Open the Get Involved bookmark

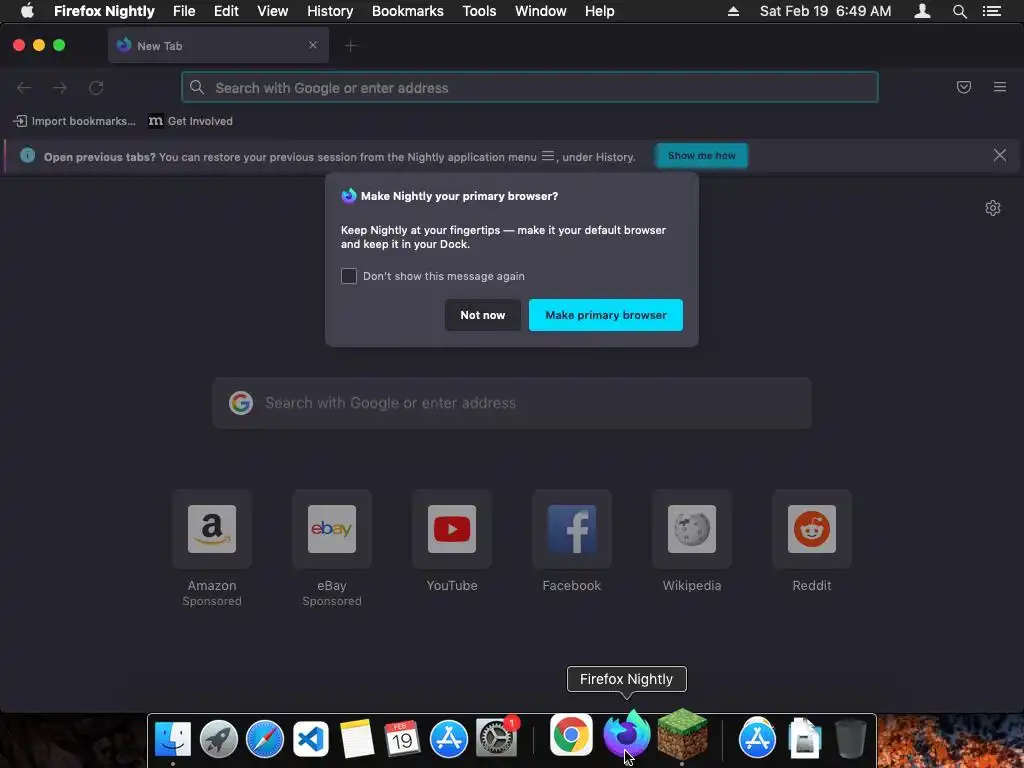(x=191, y=121)
